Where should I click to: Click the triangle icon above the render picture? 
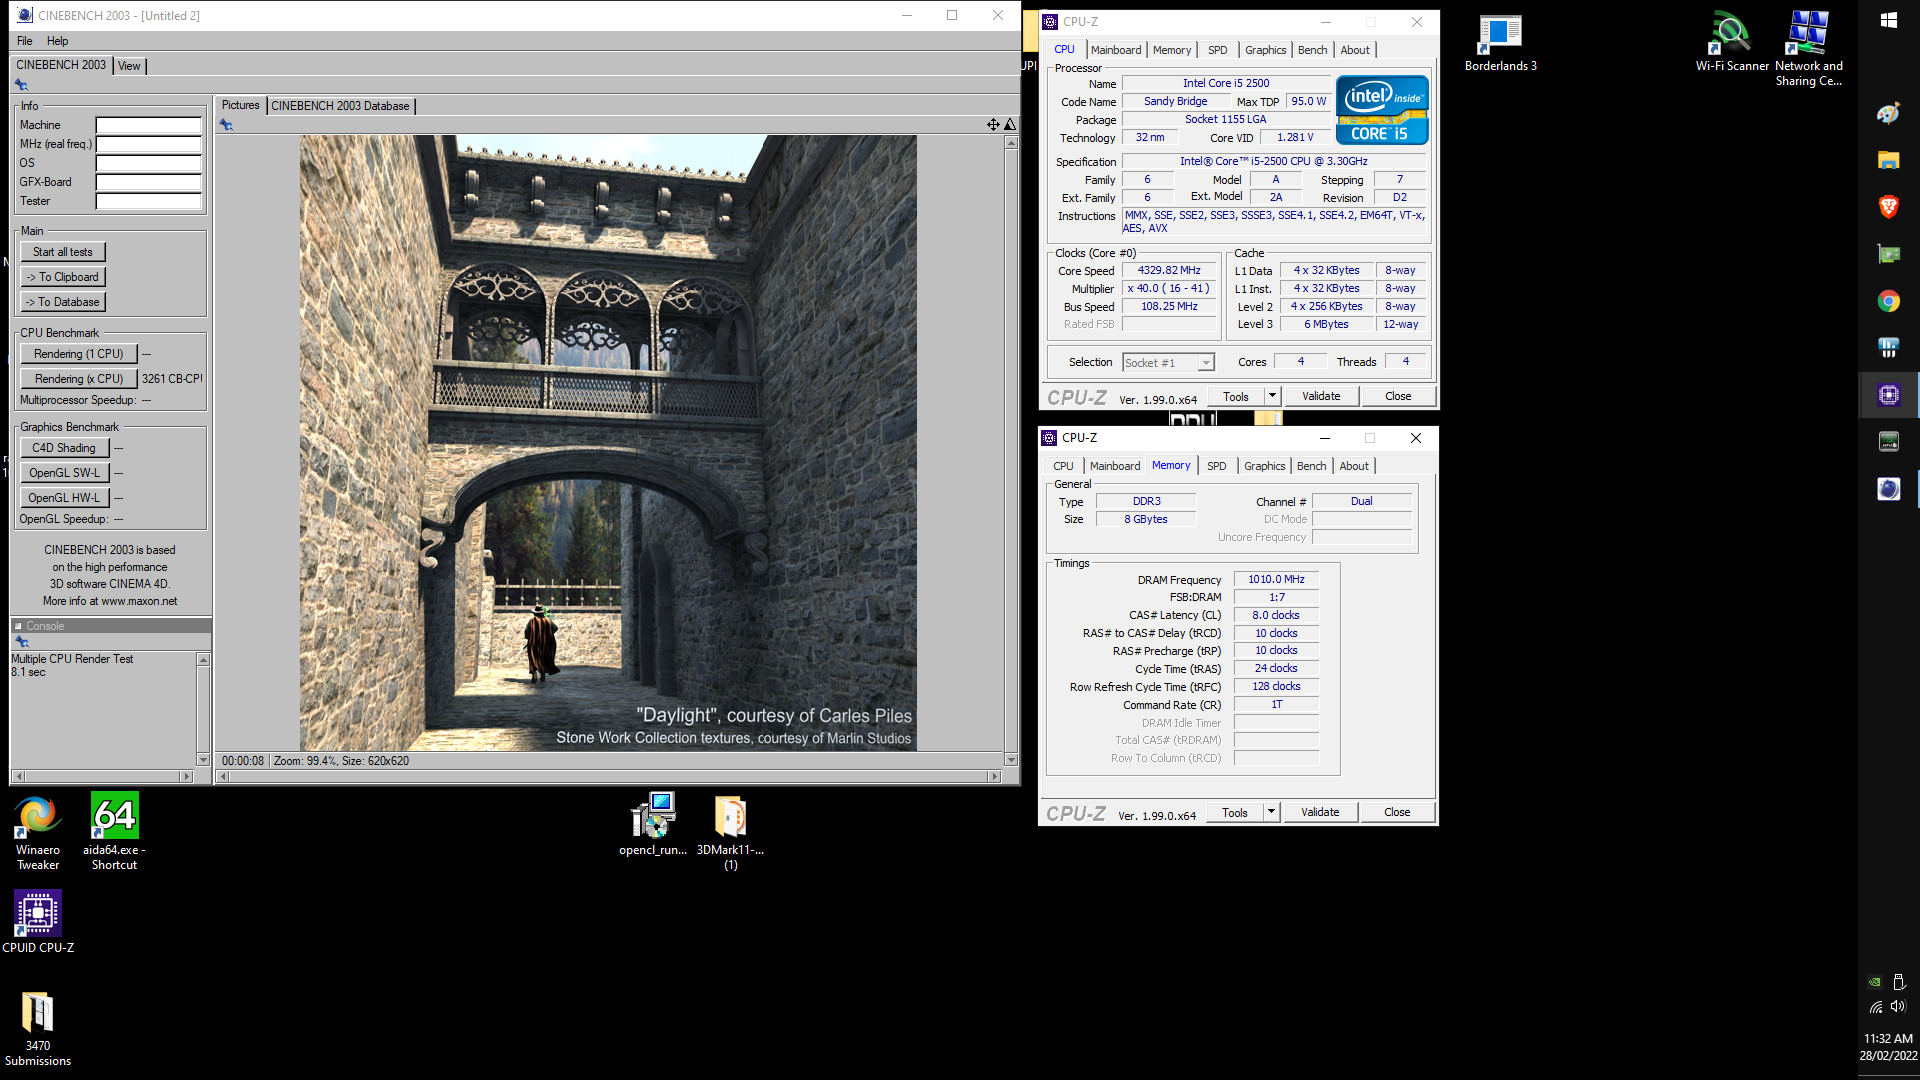[1010, 125]
